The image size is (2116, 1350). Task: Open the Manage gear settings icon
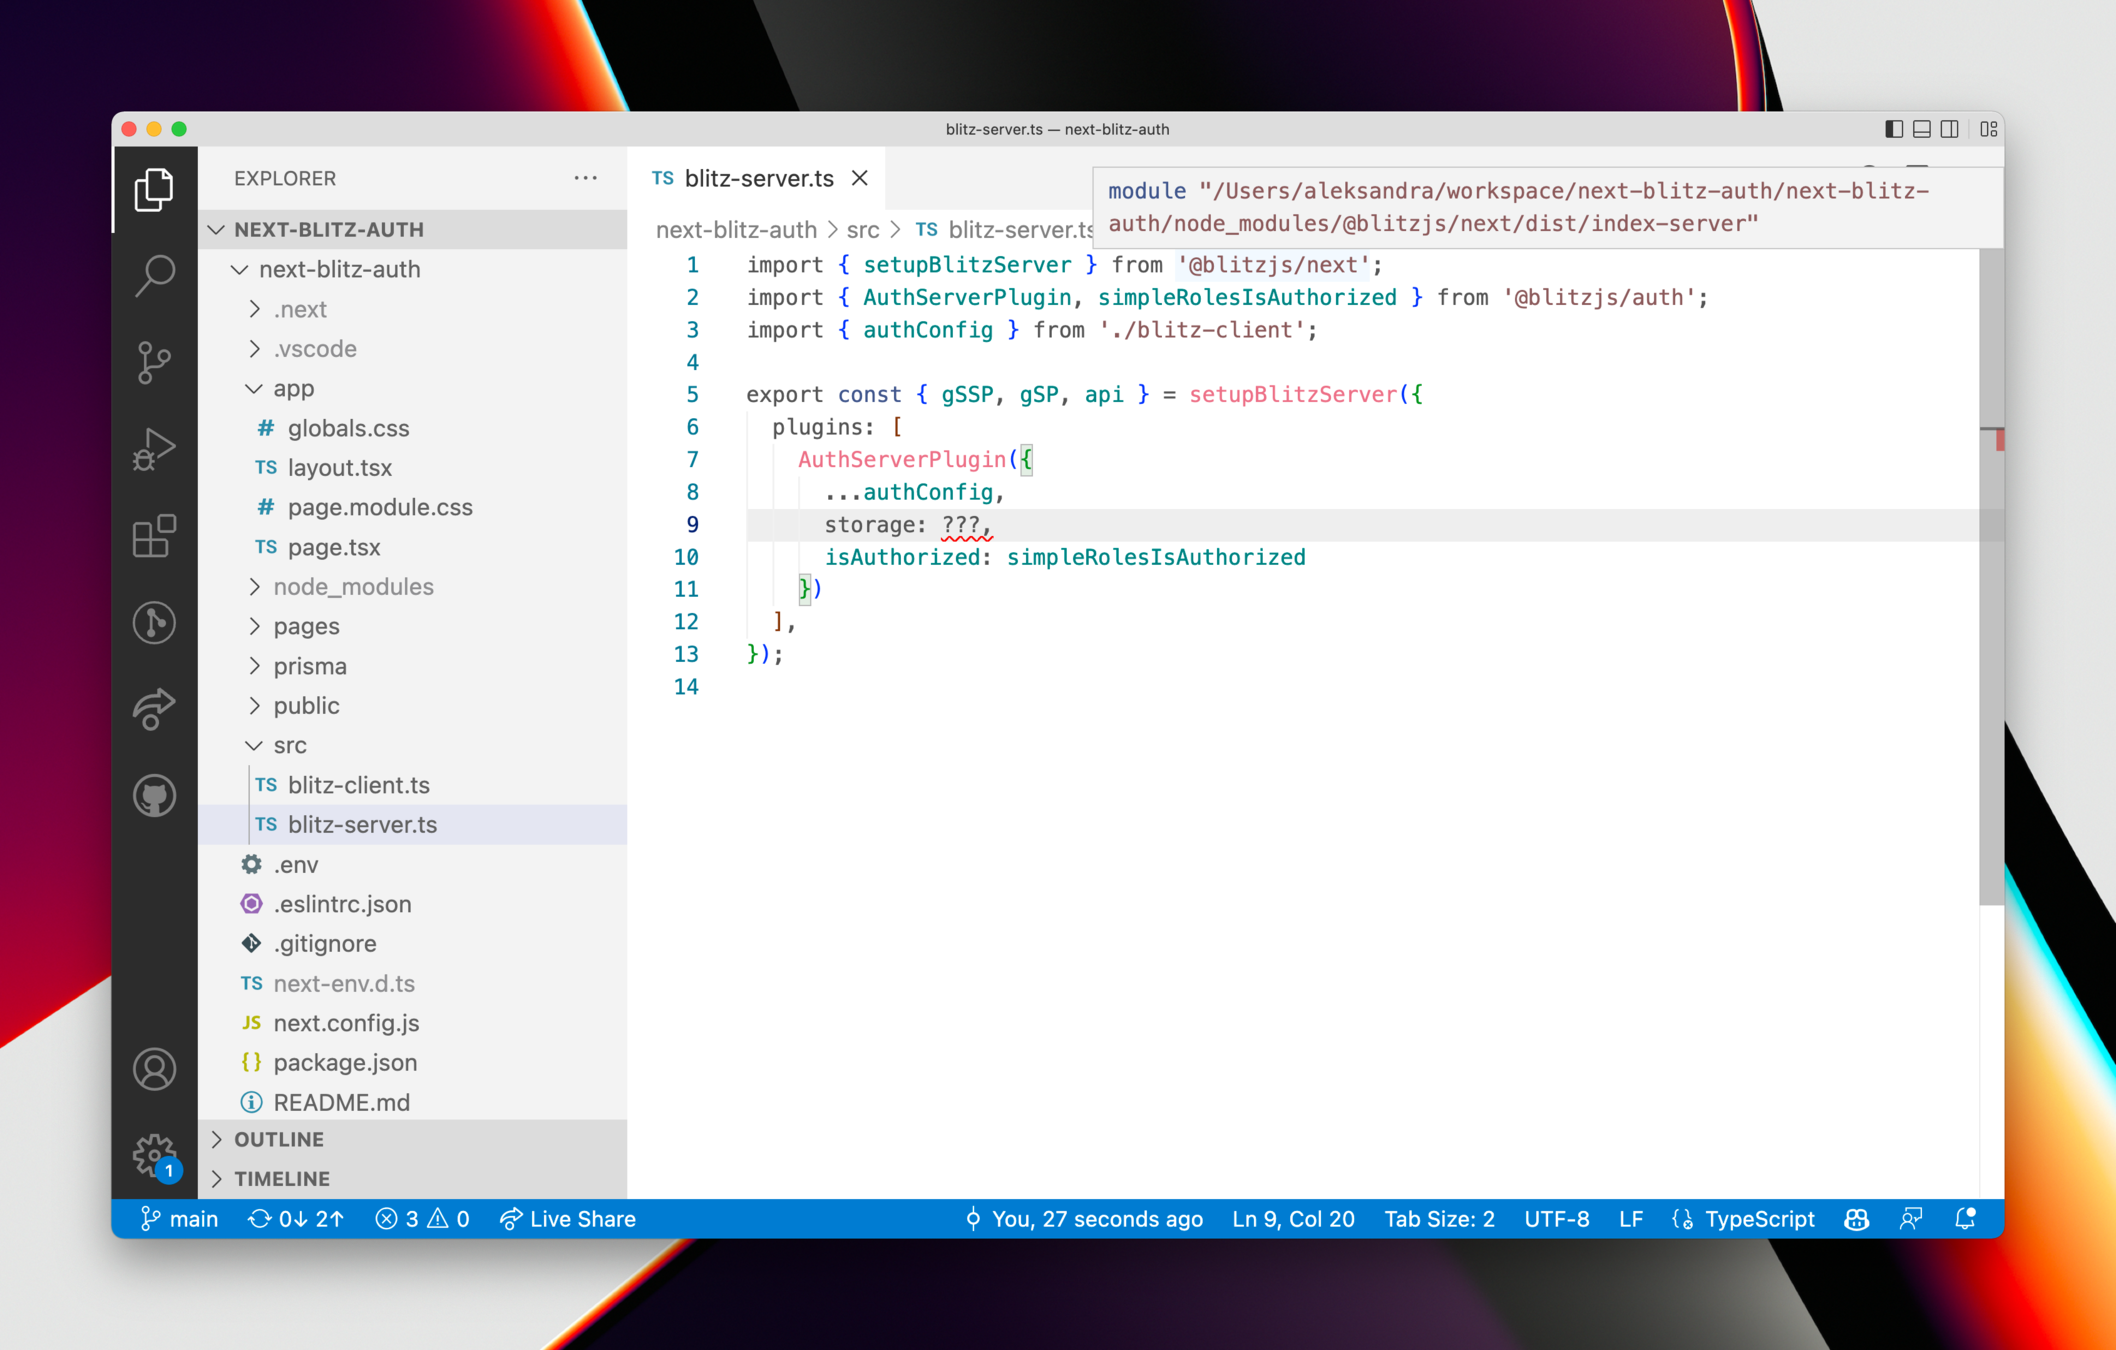click(x=154, y=1155)
